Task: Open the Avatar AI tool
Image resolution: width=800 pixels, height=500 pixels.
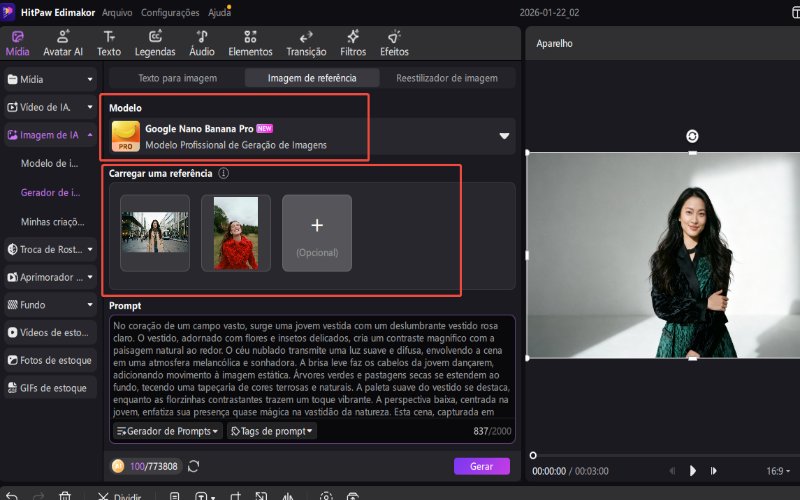Action: pos(63,43)
